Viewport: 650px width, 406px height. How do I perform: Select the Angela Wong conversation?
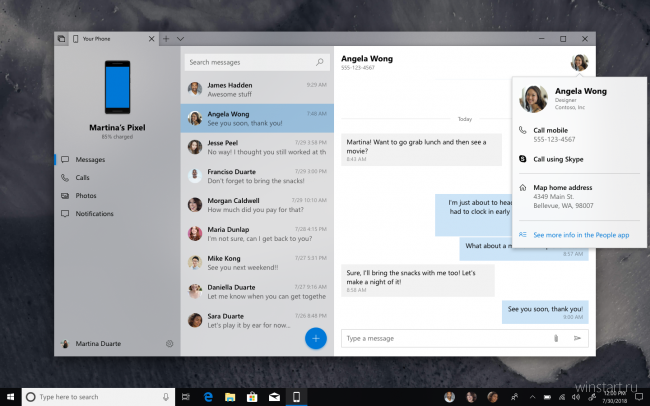coord(257,118)
